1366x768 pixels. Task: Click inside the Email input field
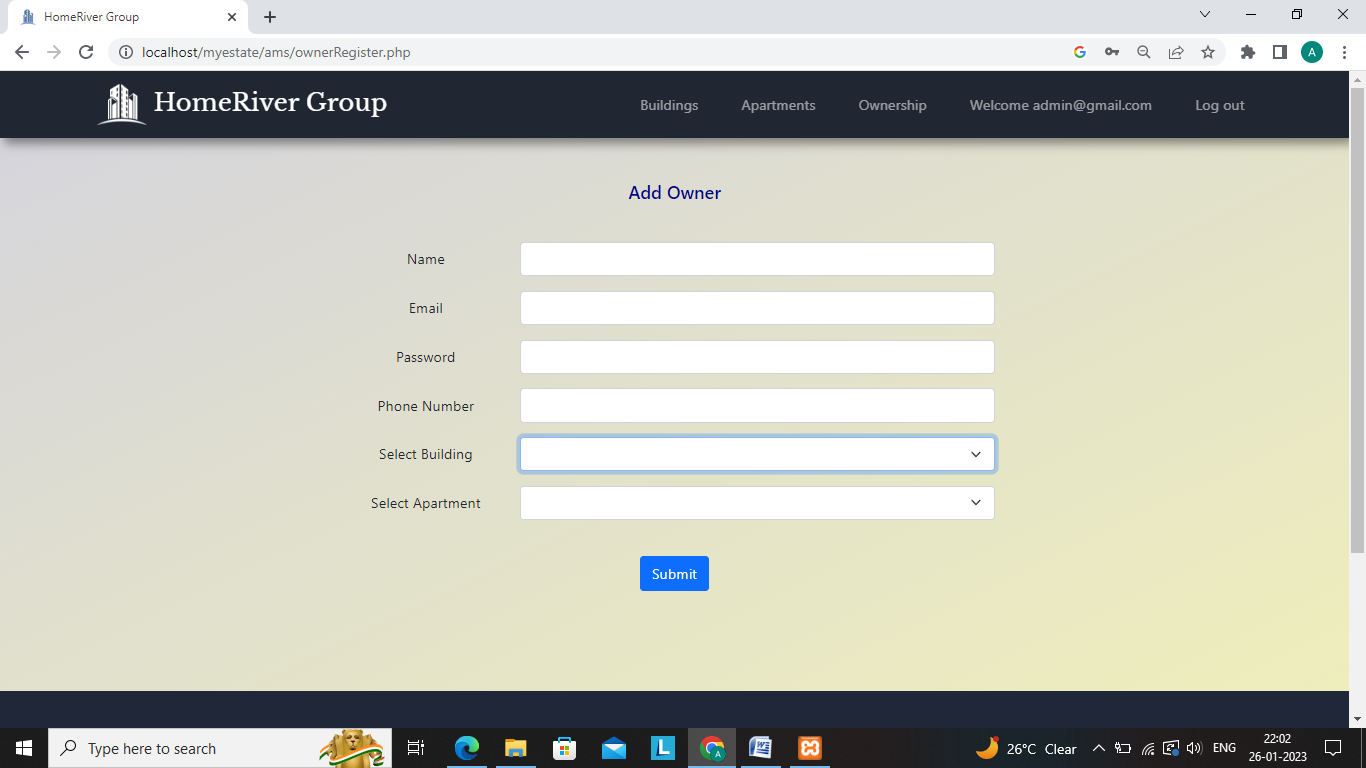click(756, 308)
